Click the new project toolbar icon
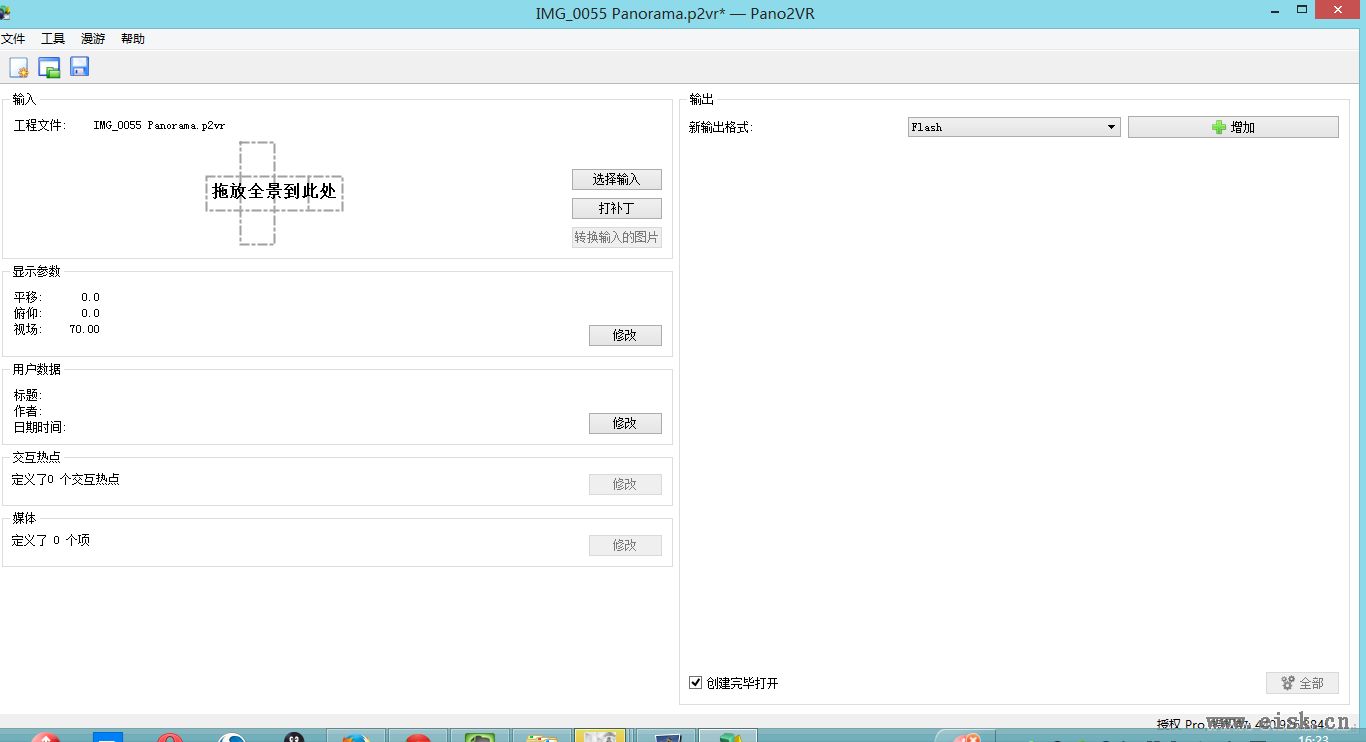1366x742 pixels. click(x=19, y=67)
